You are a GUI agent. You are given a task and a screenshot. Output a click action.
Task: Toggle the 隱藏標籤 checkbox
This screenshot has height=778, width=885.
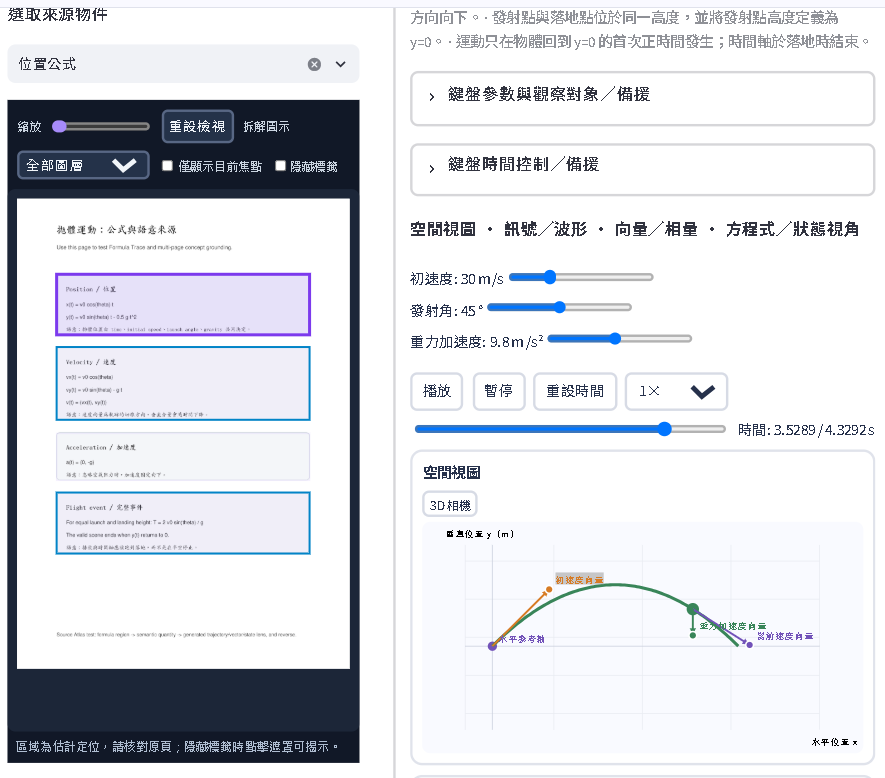coord(281,165)
